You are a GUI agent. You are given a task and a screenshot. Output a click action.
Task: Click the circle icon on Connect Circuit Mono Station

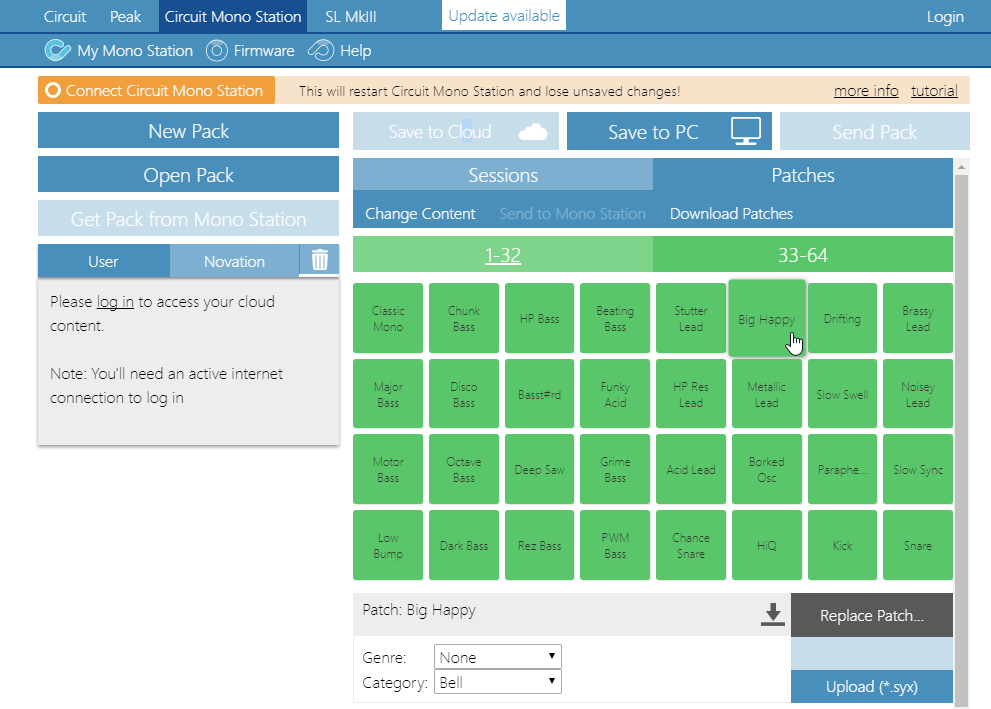pyautogui.click(x=53, y=90)
